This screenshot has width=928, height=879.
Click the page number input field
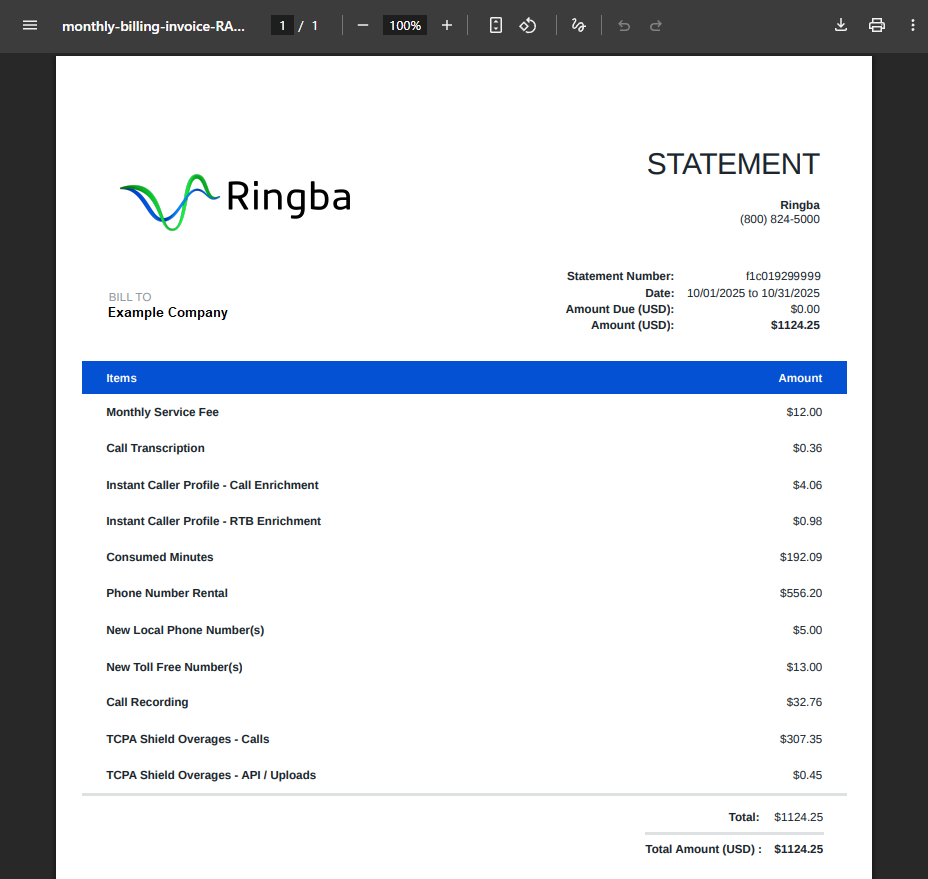[282, 25]
